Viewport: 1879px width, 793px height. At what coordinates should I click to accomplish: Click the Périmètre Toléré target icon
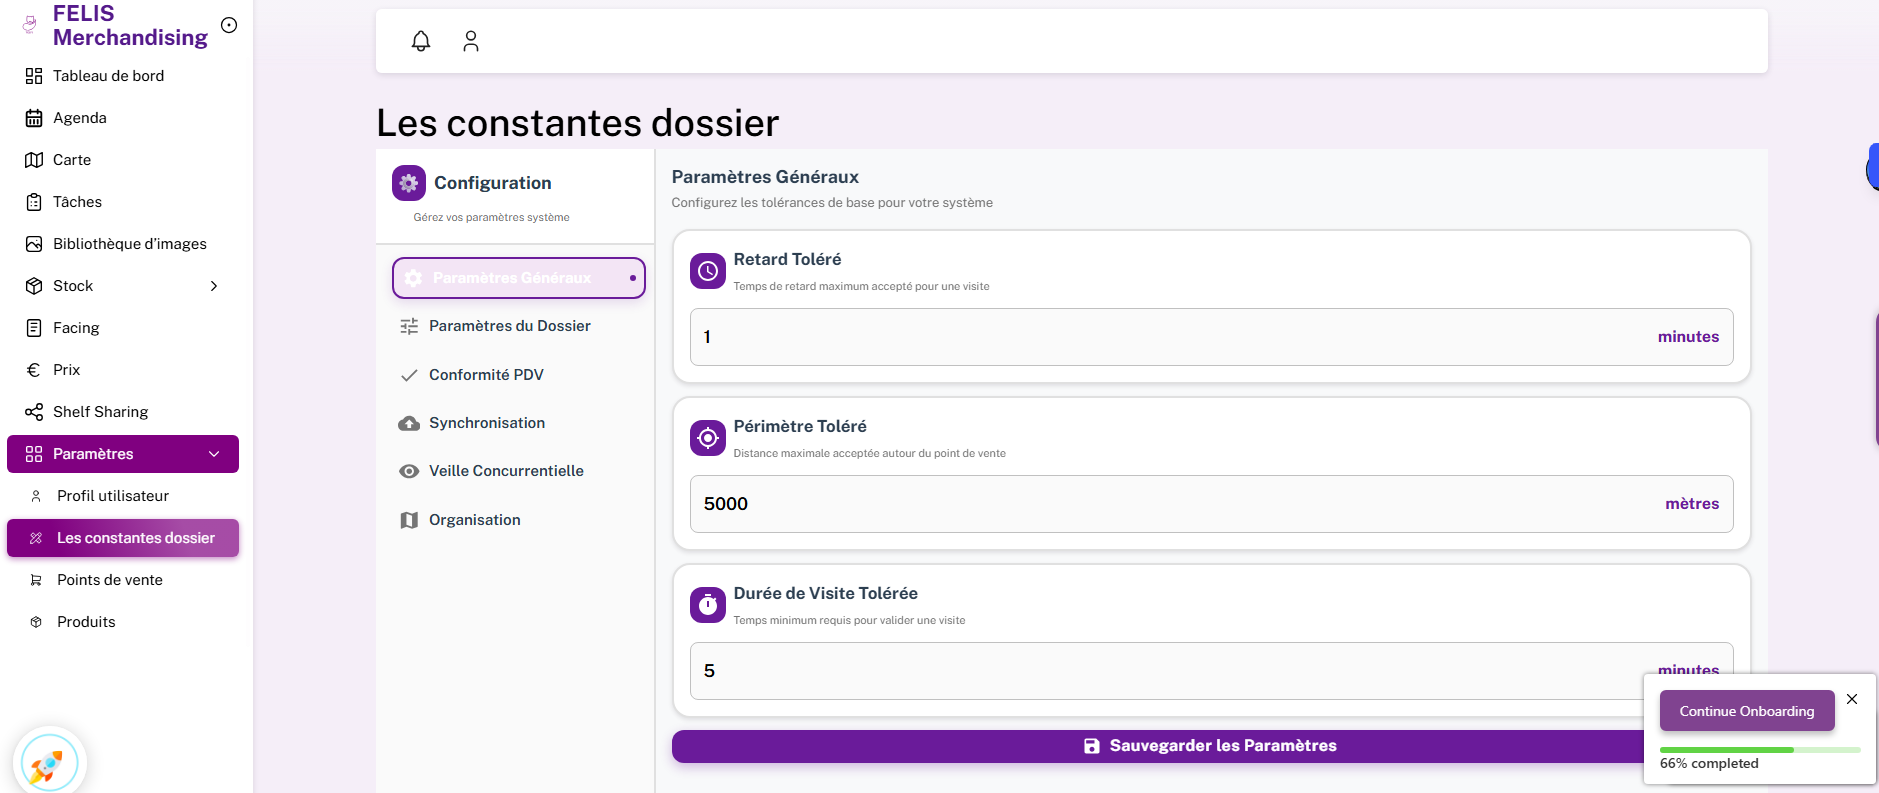pos(708,438)
